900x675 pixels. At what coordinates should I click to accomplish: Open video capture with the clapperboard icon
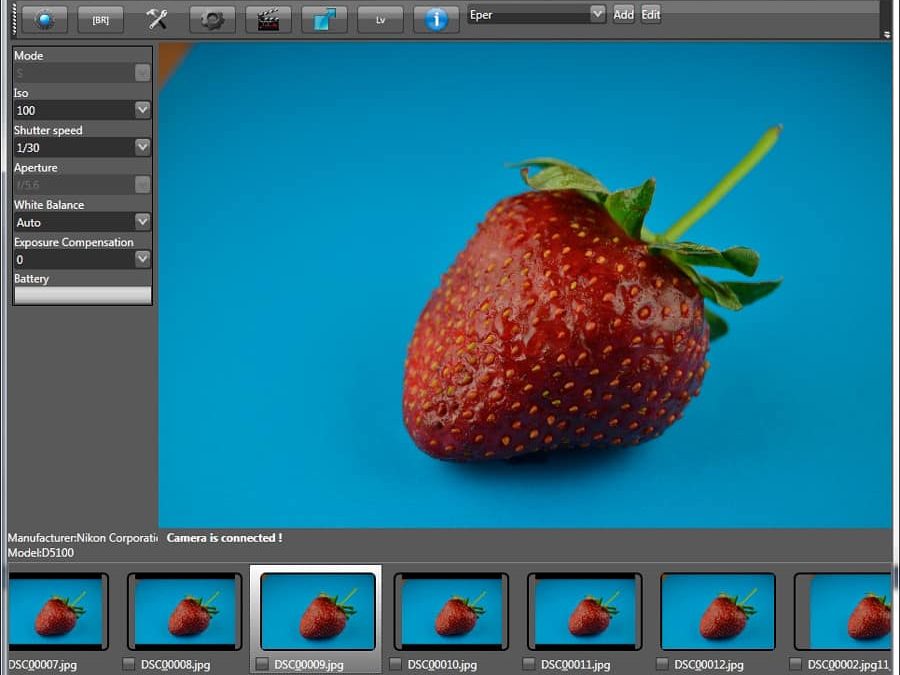coord(268,18)
